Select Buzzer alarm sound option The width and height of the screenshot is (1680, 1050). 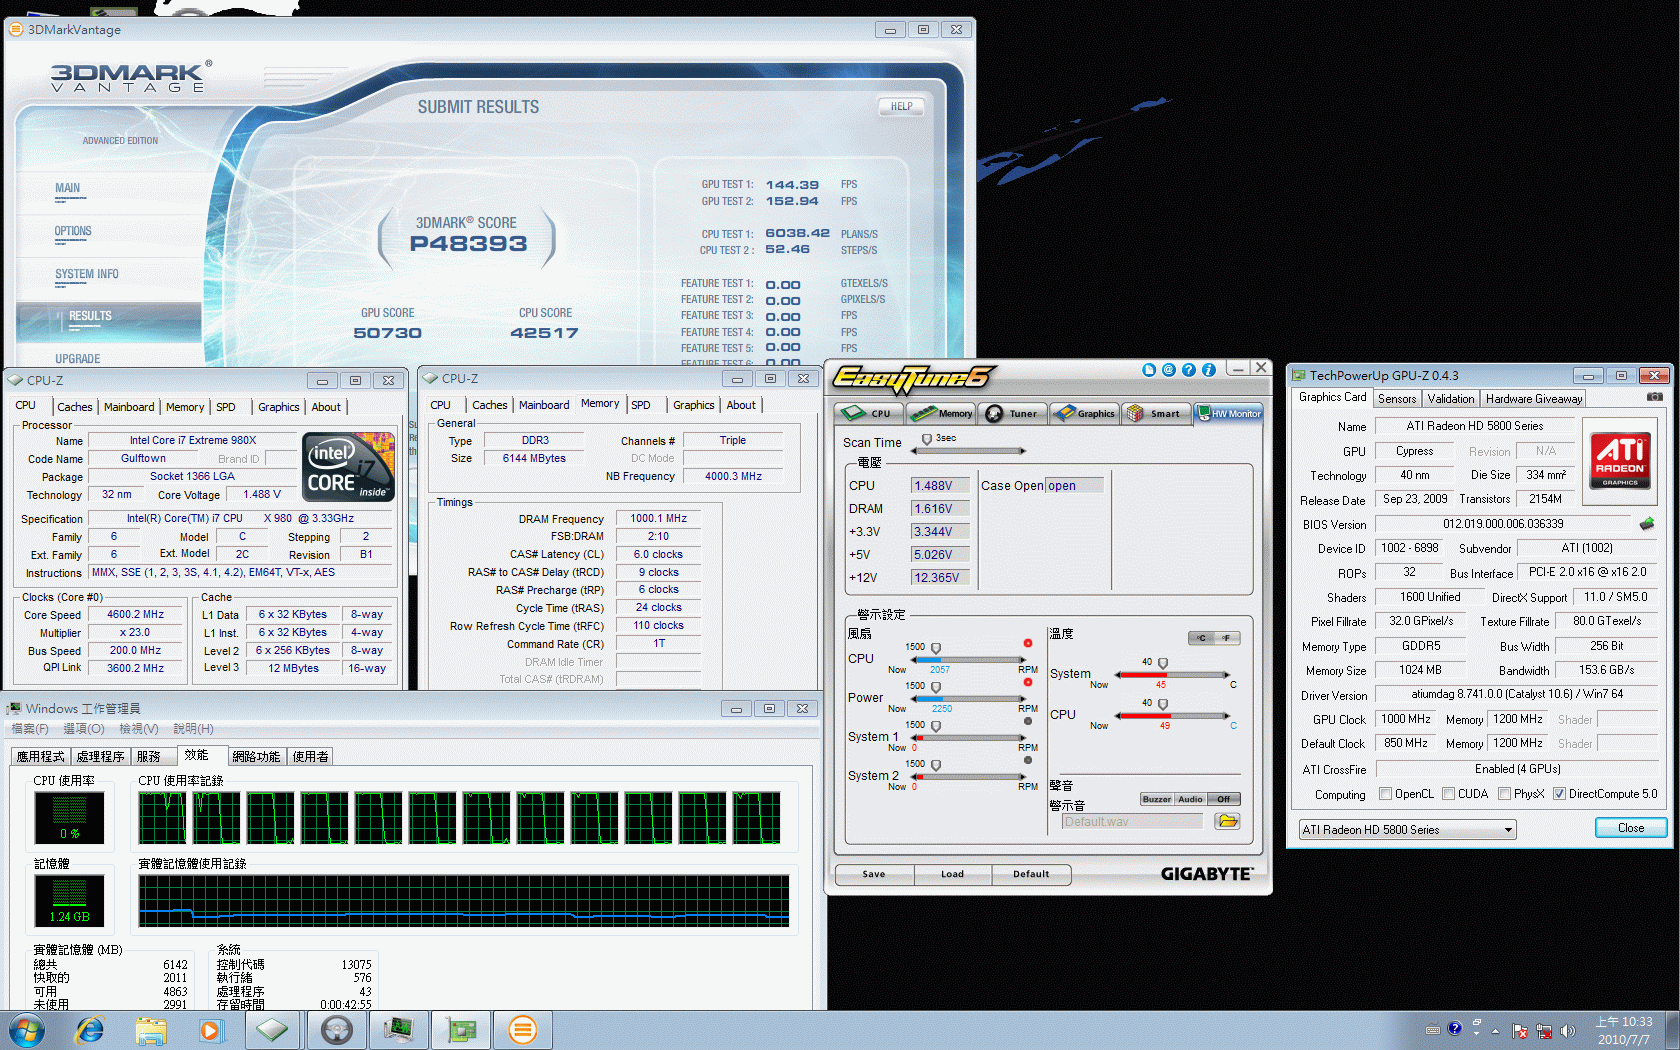click(1156, 799)
